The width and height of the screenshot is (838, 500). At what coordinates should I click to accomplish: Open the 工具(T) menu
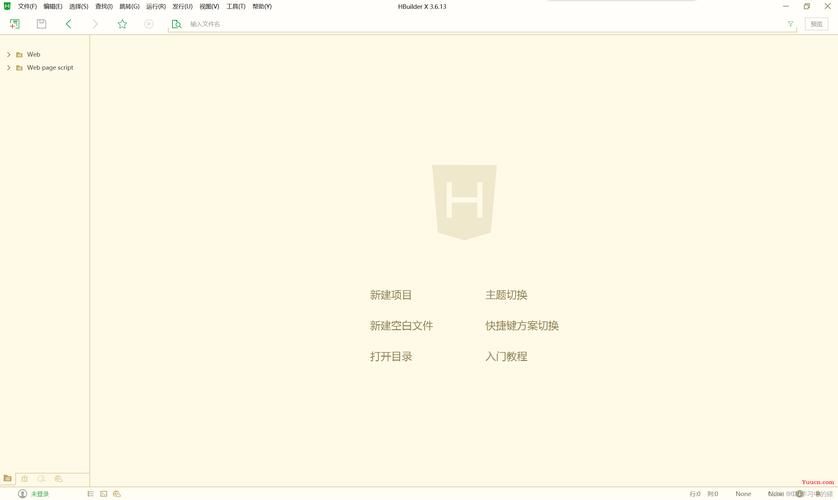click(236, 6)
